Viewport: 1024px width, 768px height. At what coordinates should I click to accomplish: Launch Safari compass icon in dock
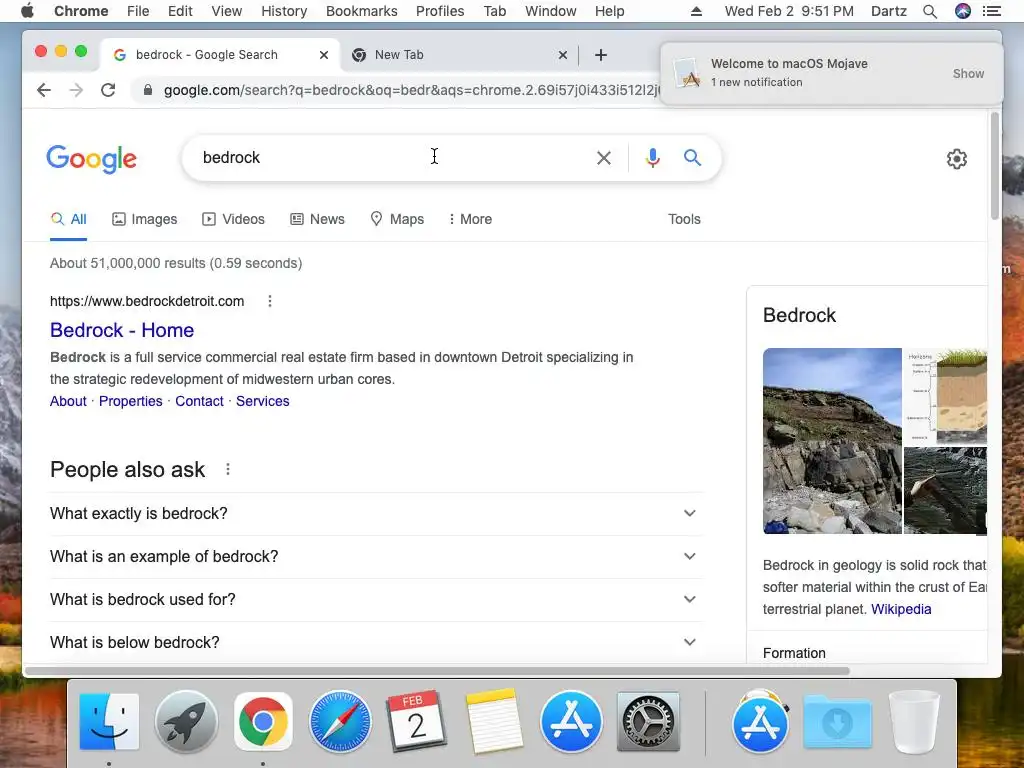(340, 722)
